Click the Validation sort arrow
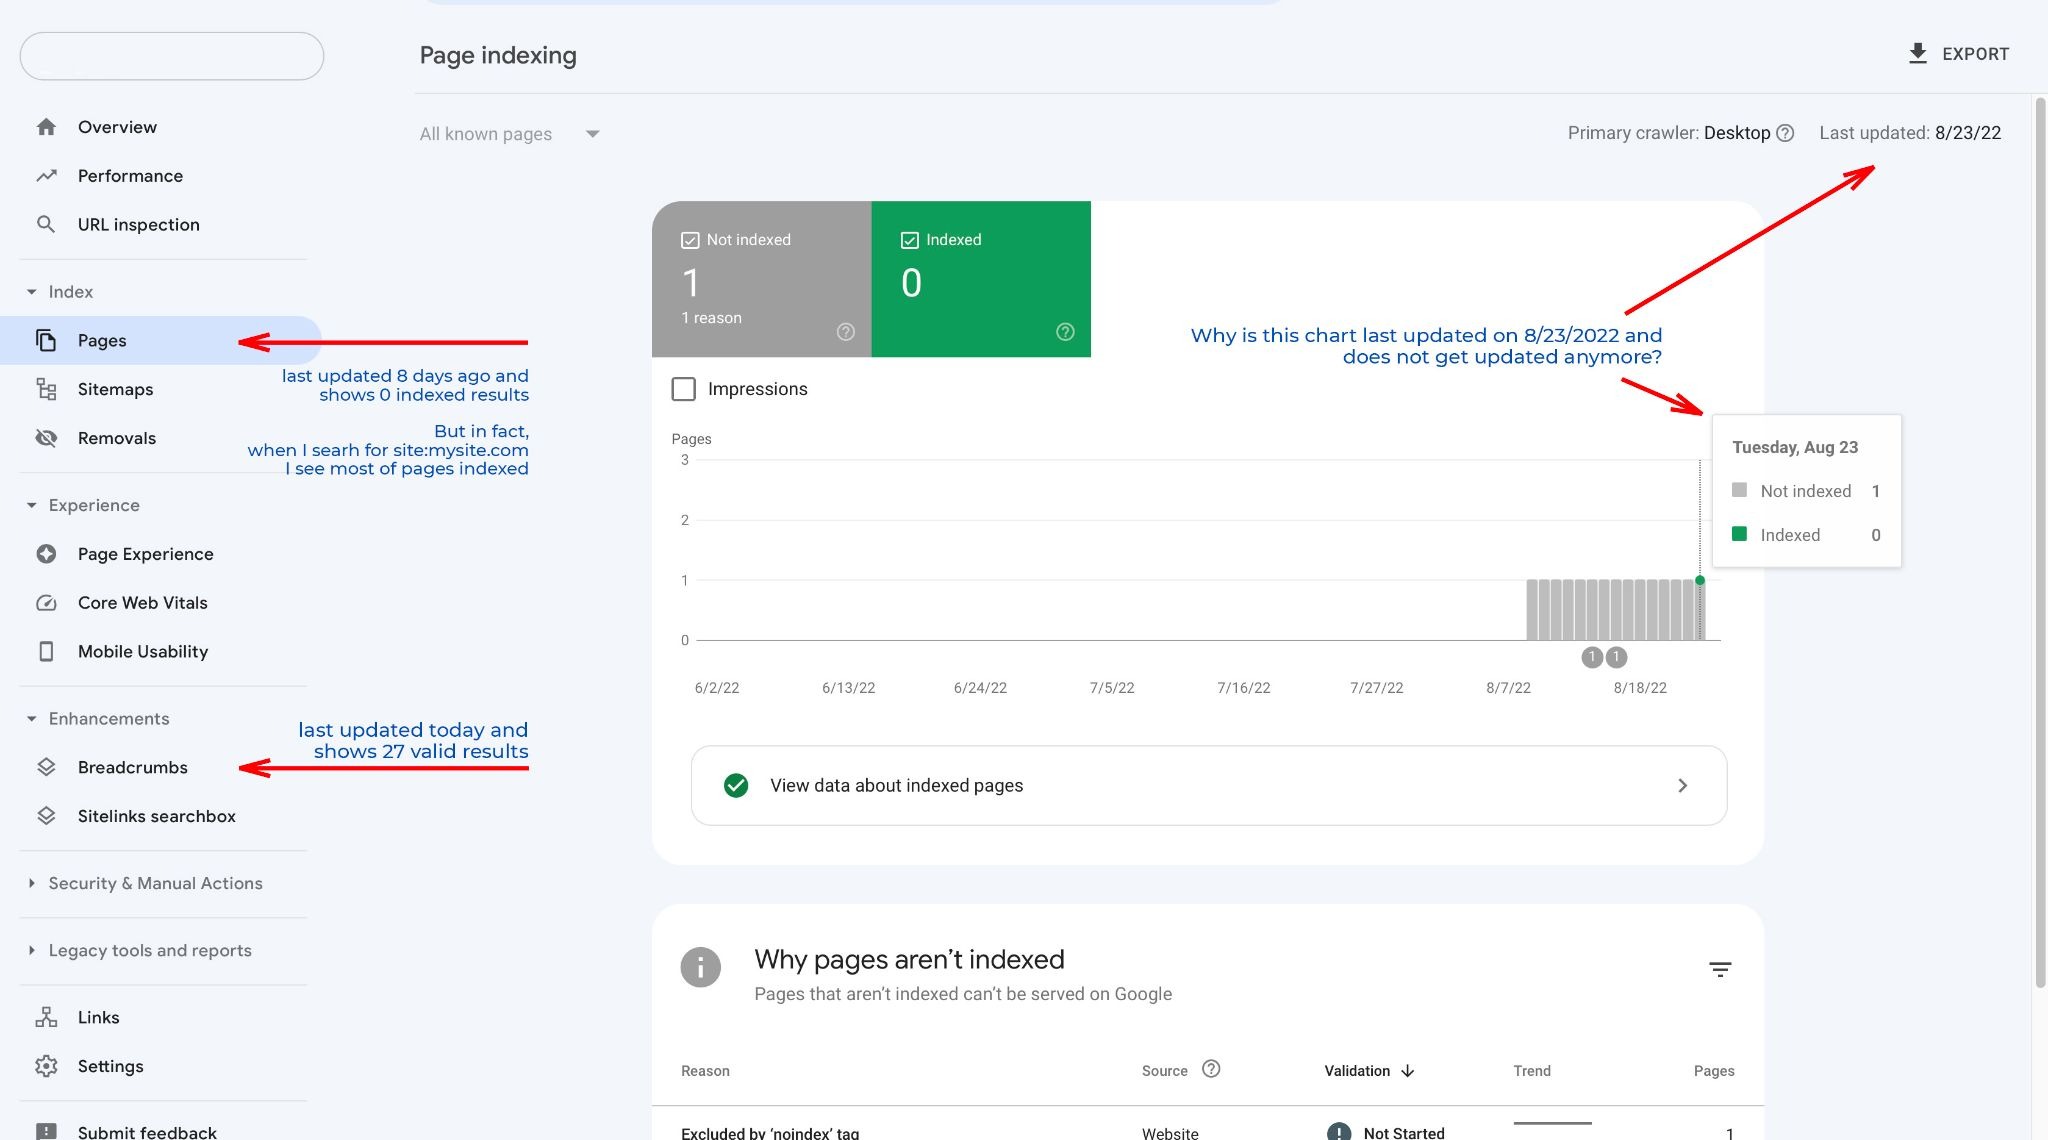The image size is (2048, 1140). point(1409,1070)
